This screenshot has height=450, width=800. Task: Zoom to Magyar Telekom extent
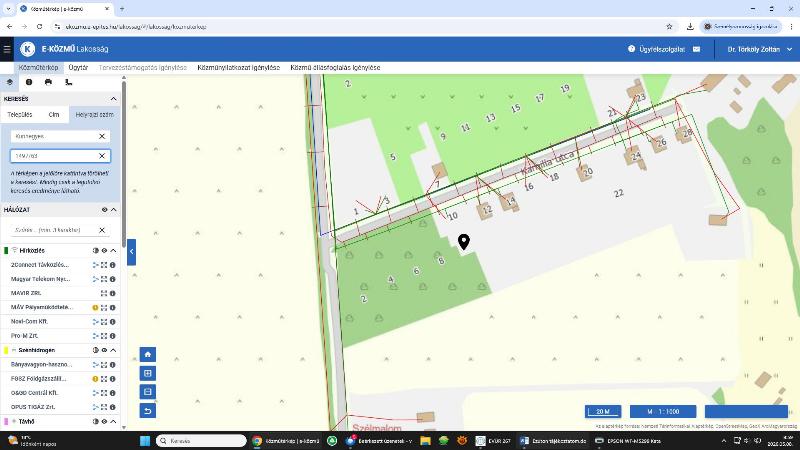click(x=104, y=279)
